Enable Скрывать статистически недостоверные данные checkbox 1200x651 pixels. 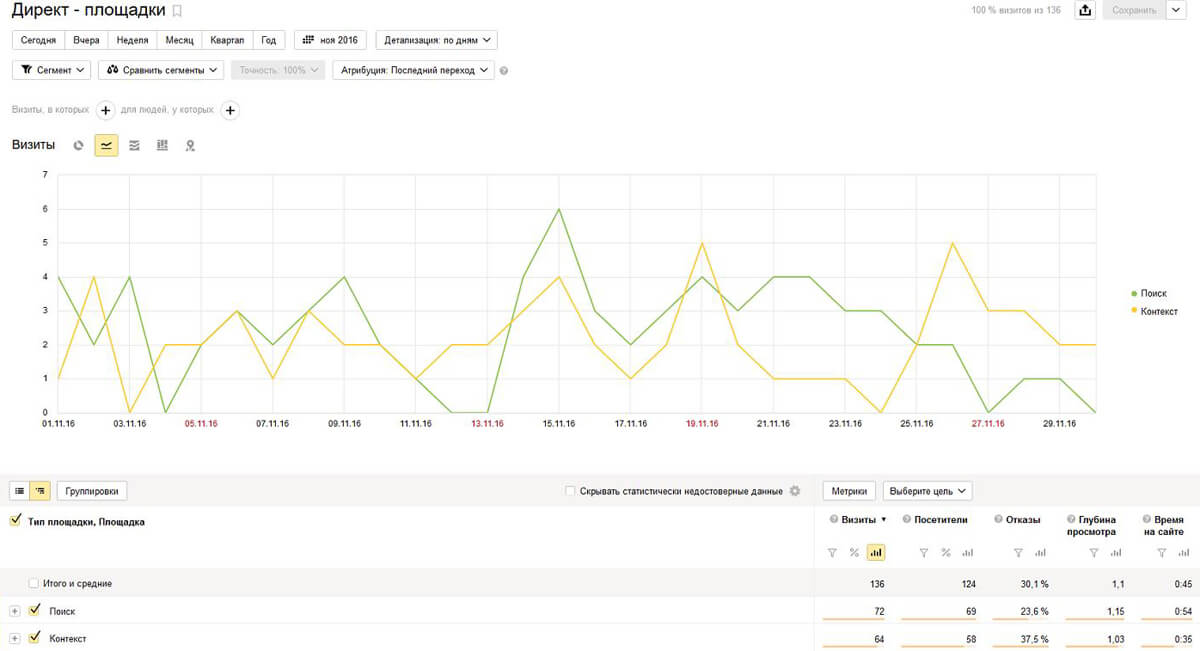tap(570, 491)
